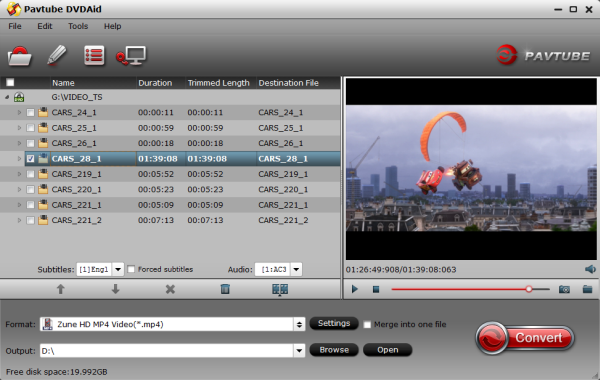Move selected item up with the arrow
The image size is (600, 380).
60,289
